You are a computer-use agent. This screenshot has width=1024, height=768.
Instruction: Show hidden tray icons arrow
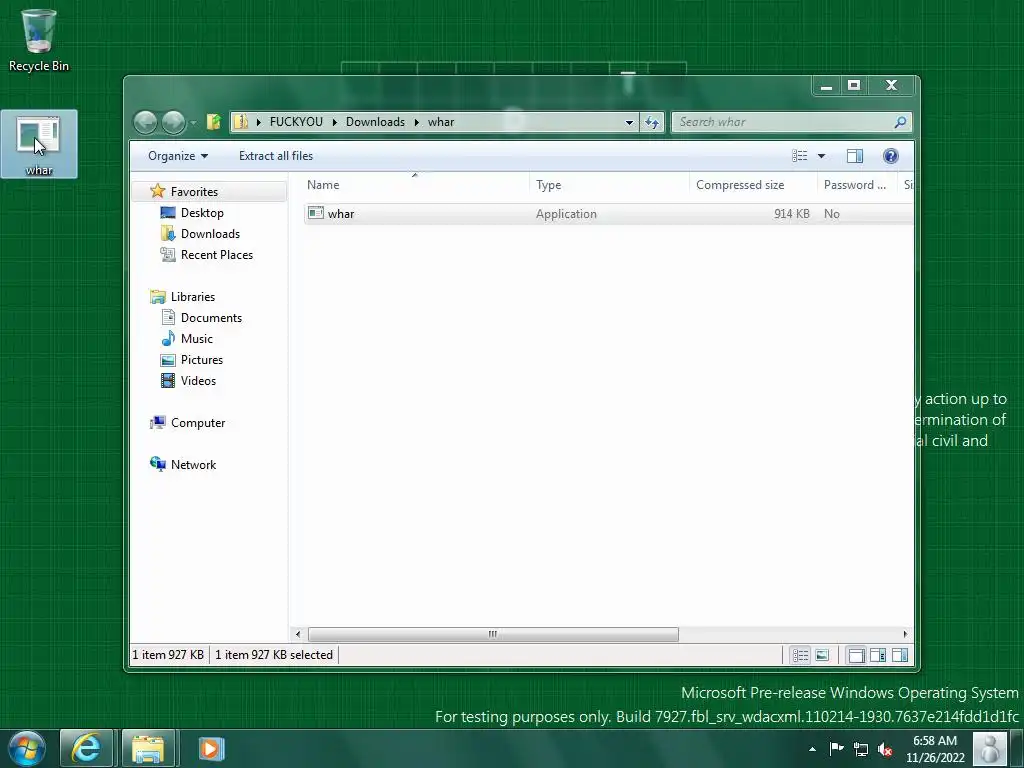click(x=812, y=749)
